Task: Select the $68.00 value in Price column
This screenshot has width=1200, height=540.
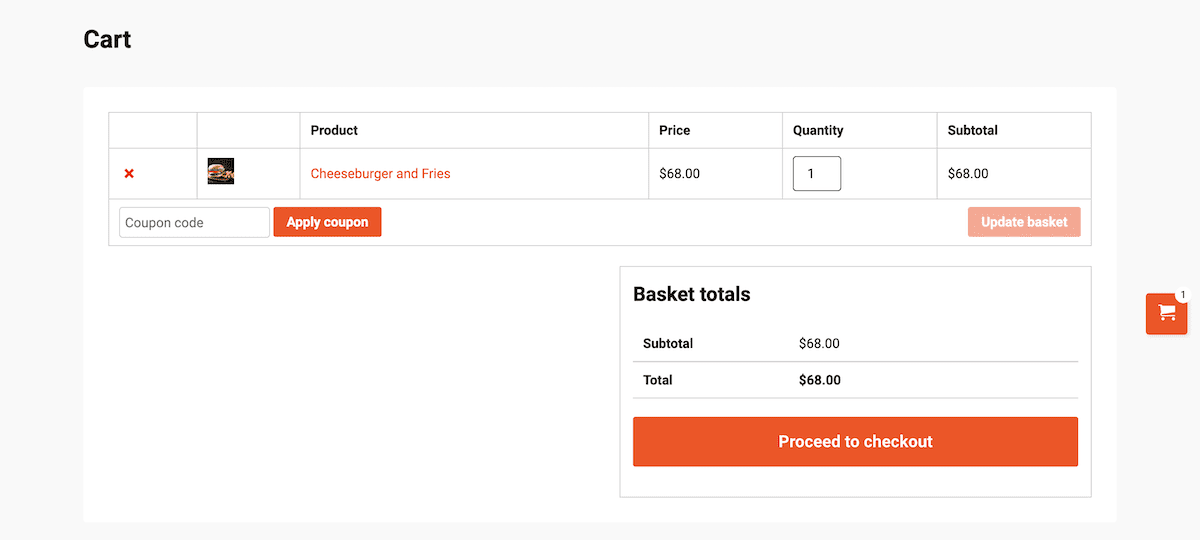Action: tap(680, 174)
